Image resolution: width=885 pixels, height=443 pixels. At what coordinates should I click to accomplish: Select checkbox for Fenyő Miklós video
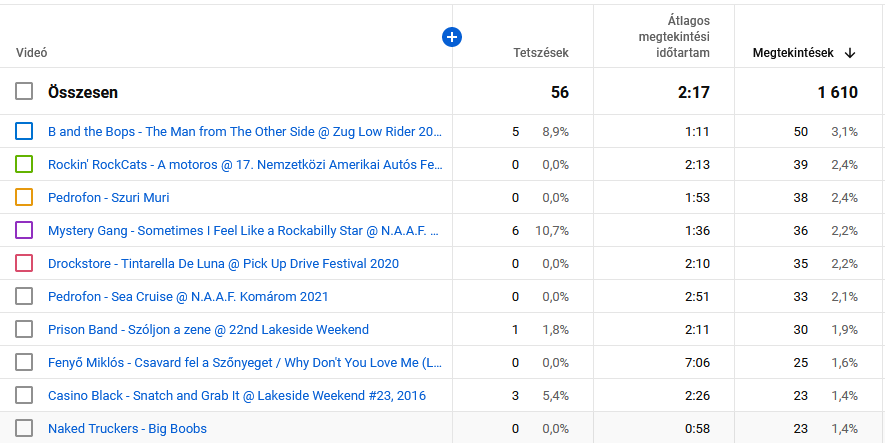tap(24, 362)
